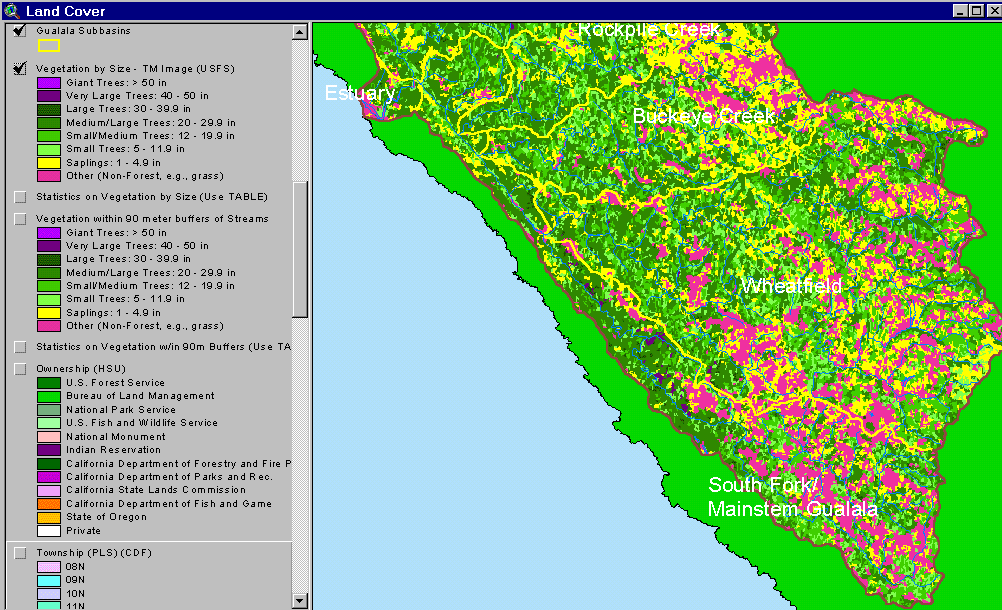Click California Department of Forestry and Fire swatch
This screenshot has width=1002, height=610.
49,464
